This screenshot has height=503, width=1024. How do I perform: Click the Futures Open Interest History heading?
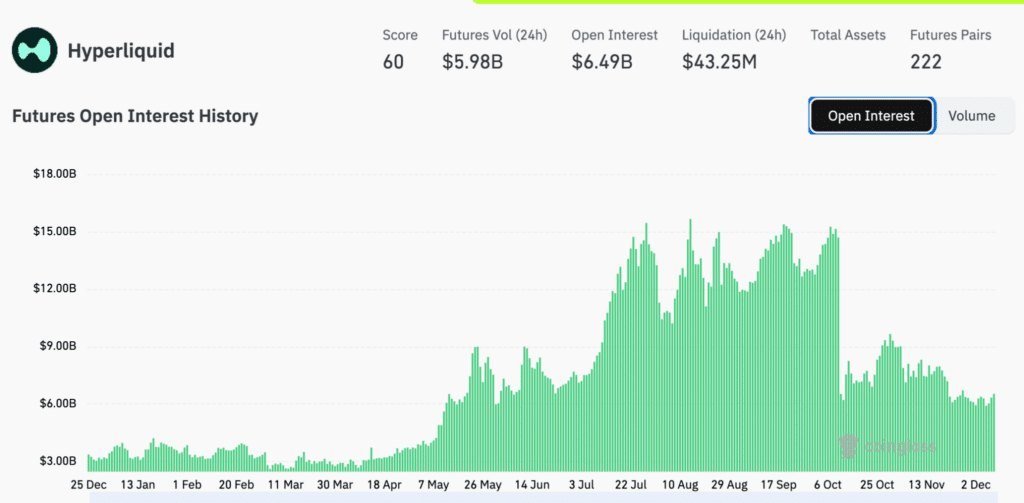[x=135, y=116]
